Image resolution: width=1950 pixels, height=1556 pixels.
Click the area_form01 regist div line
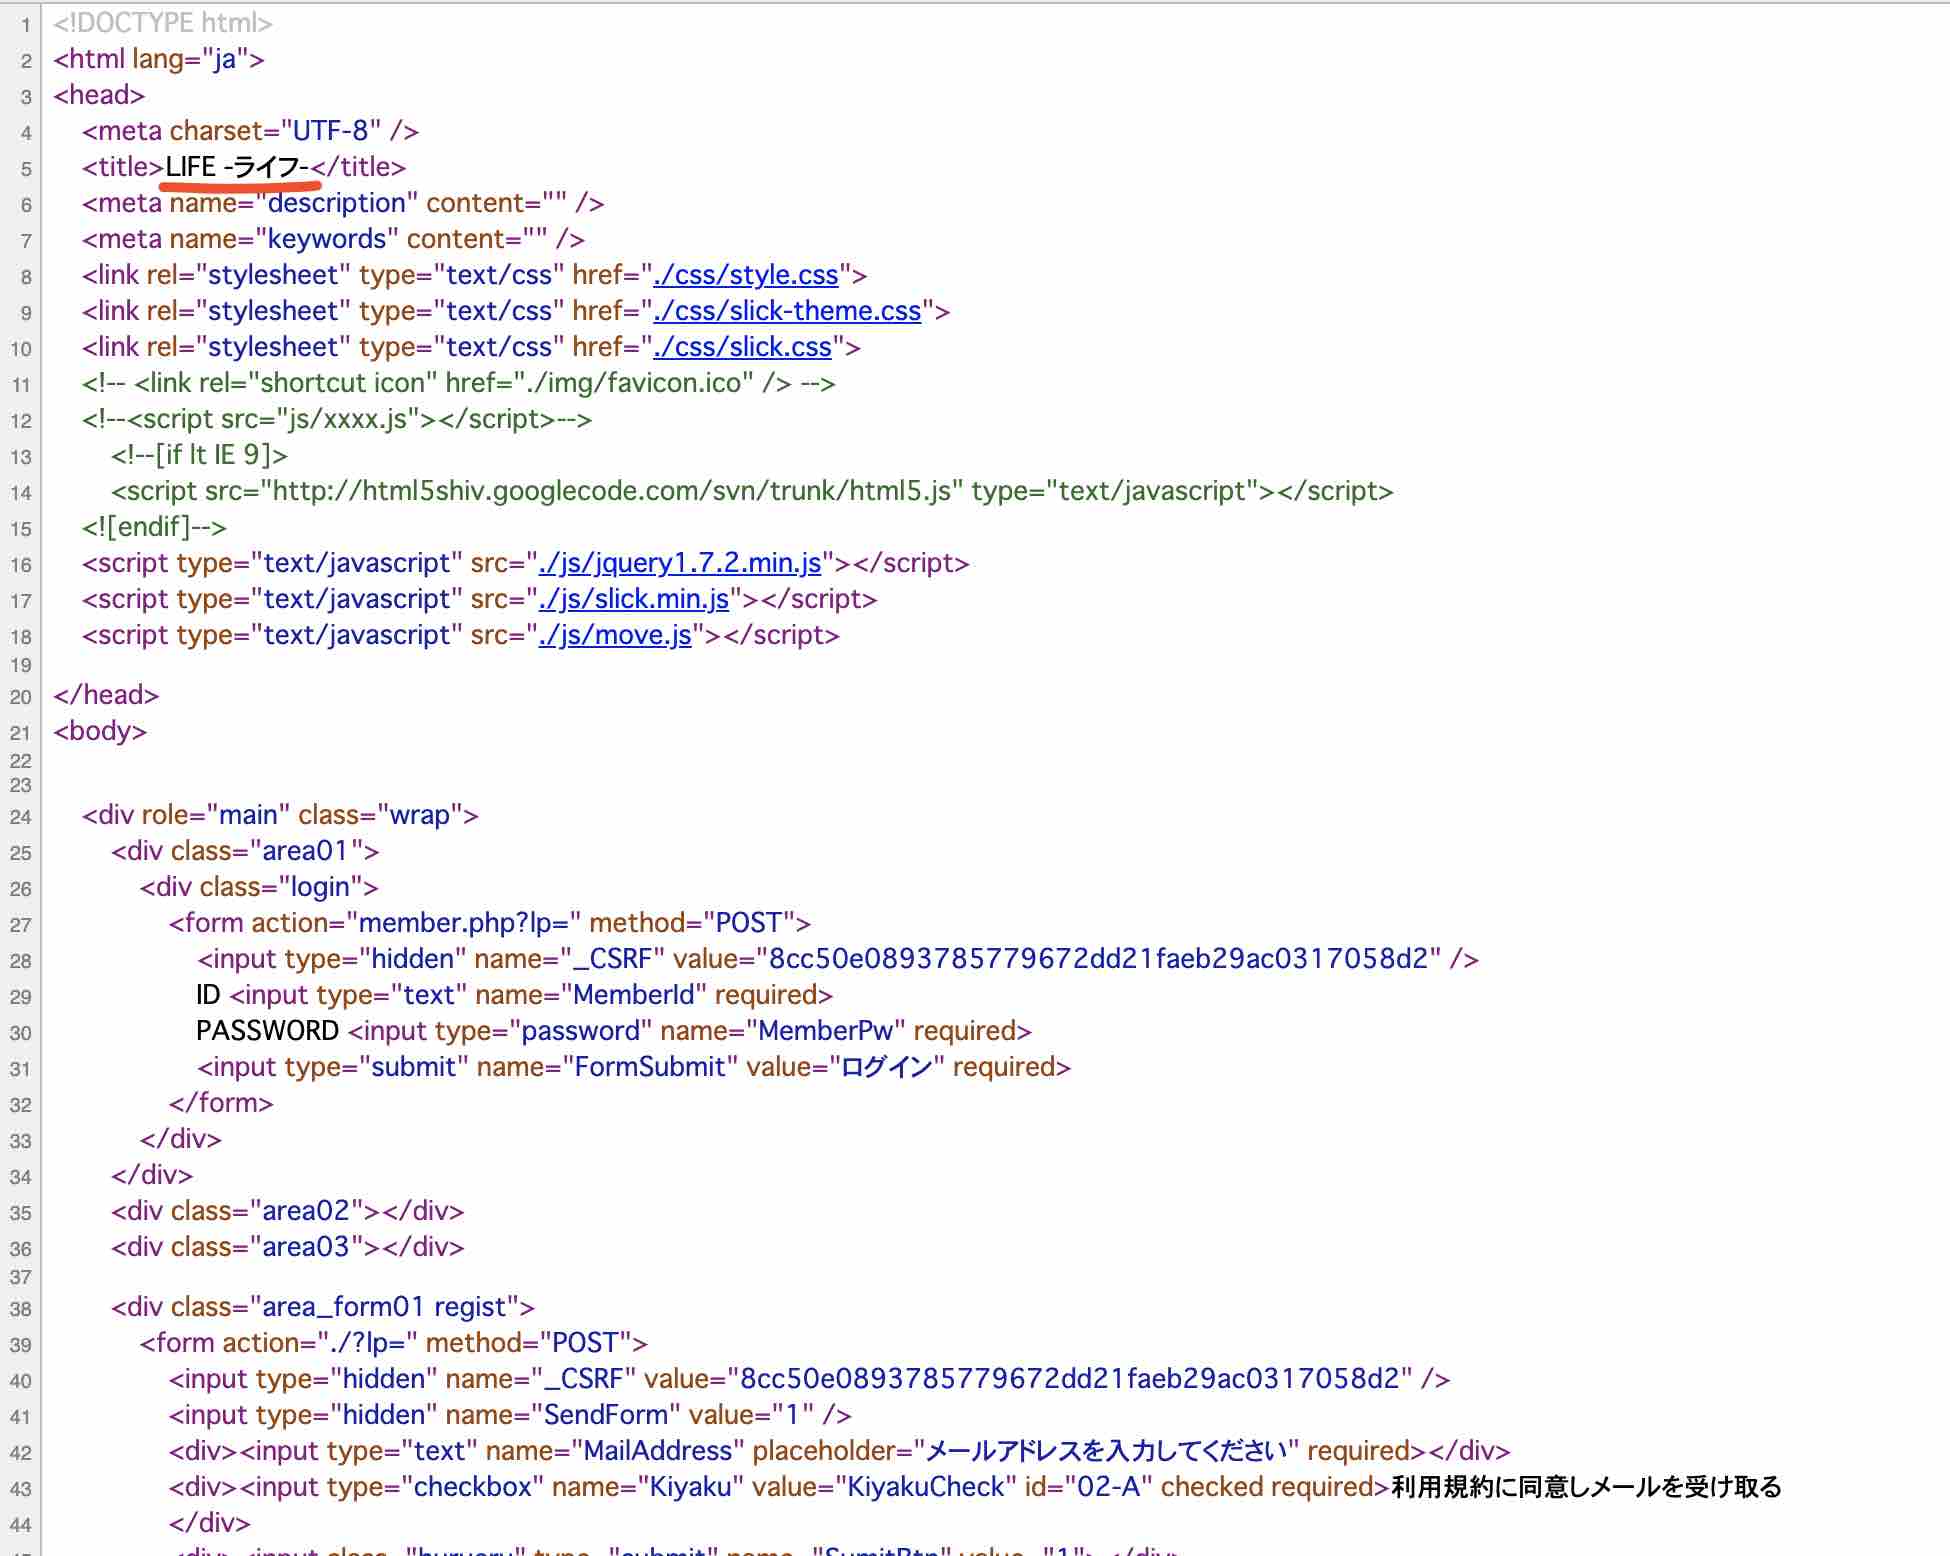tap(323, 1307)
